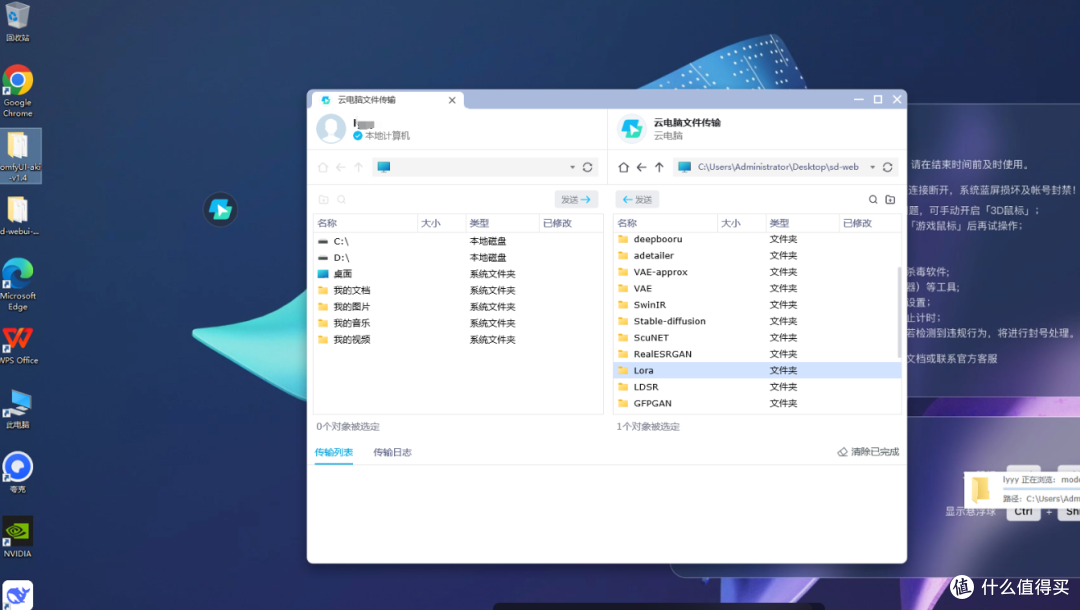Expand cloud PC path dropdown arrow

[x=873, y=167]
